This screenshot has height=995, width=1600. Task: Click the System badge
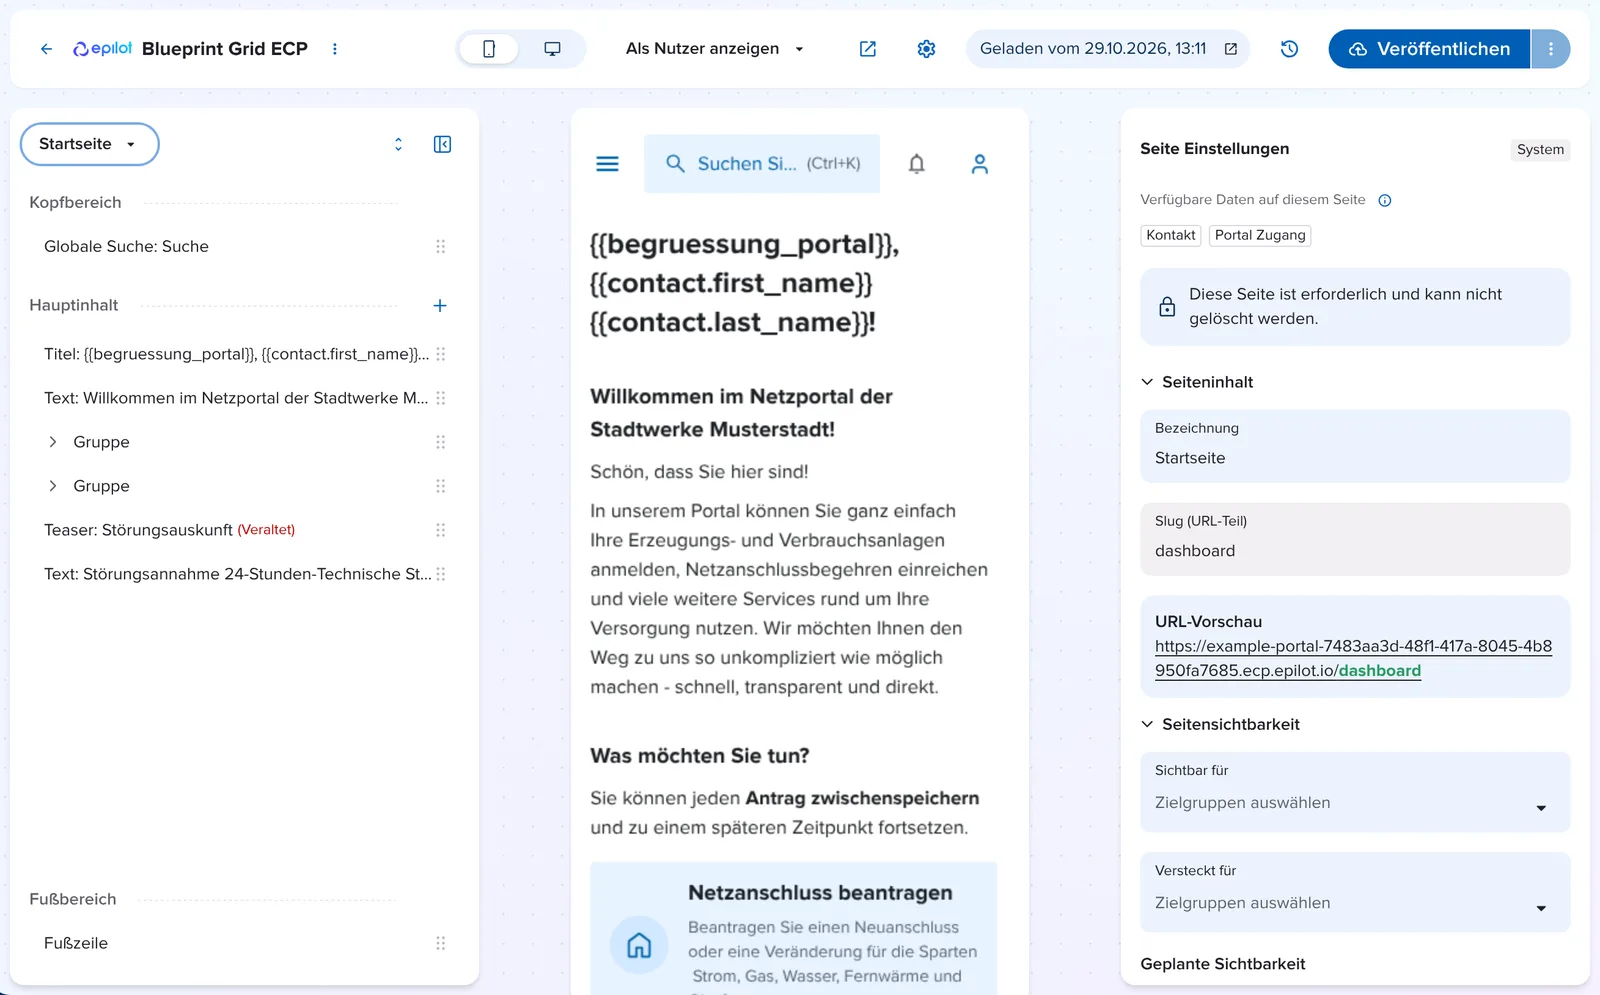click(1540, 150)
